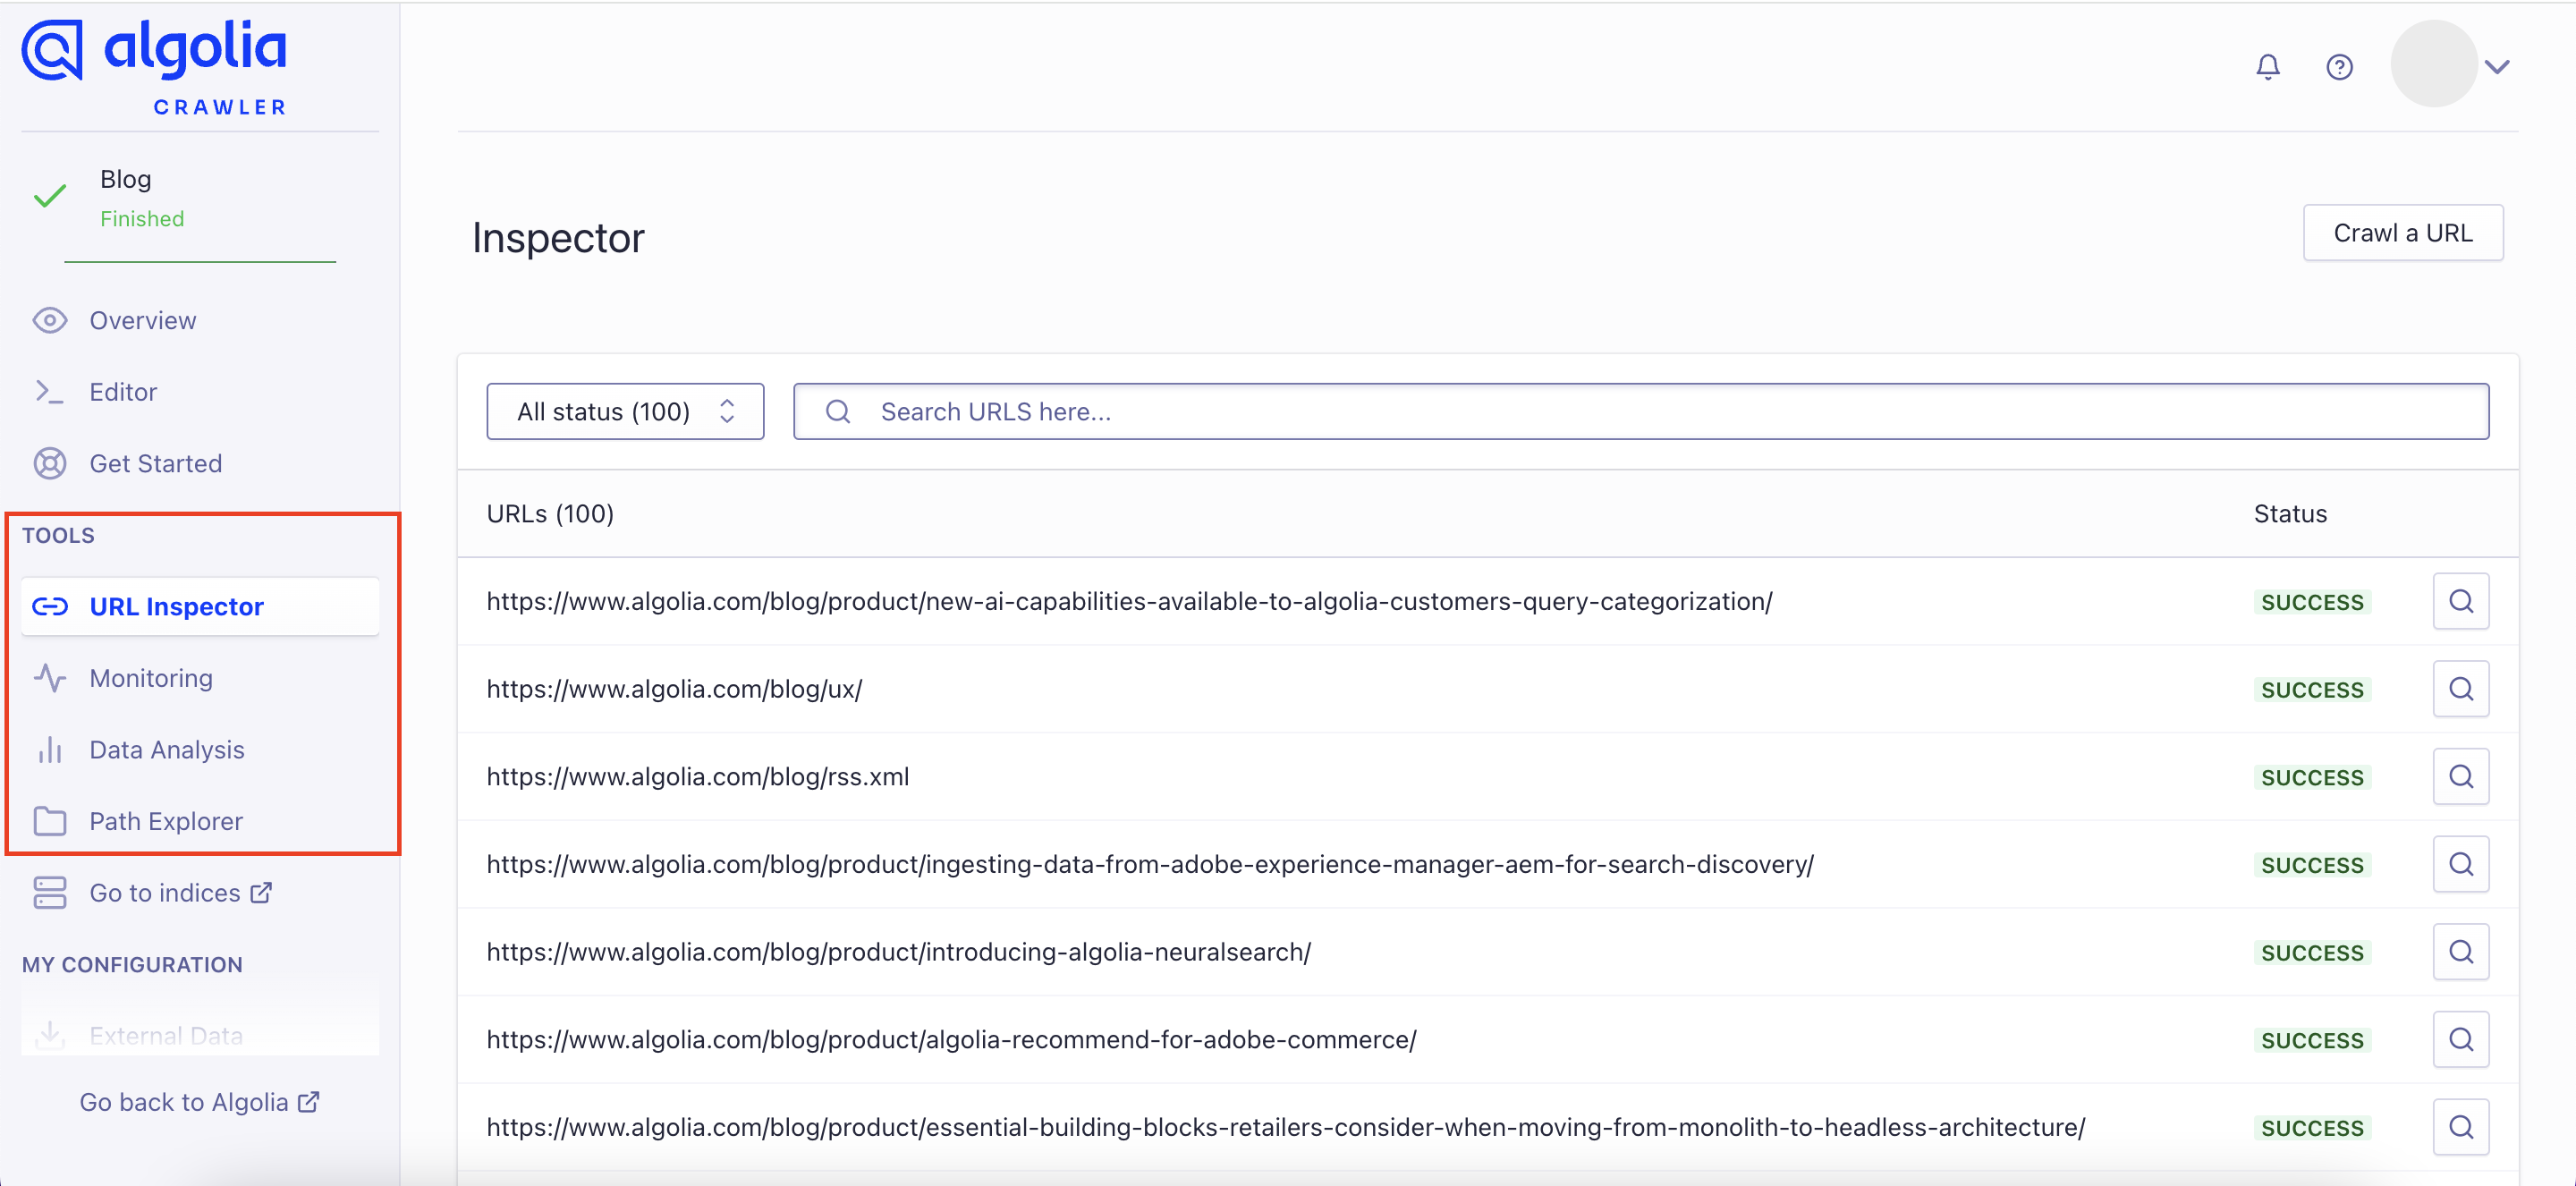Click the Overview eye icon
This screenshot has height=1186, width=2576.
click(x=50, y=320)
